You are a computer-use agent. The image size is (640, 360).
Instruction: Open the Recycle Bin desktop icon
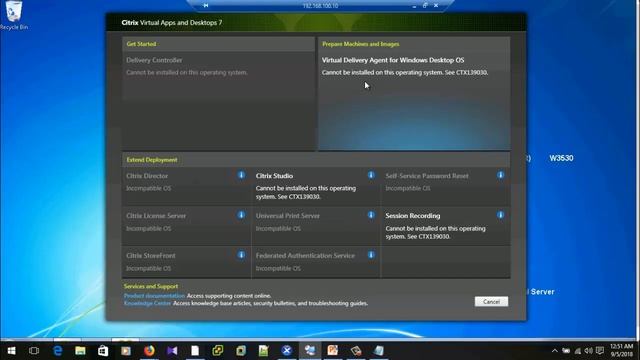(14, 16)
